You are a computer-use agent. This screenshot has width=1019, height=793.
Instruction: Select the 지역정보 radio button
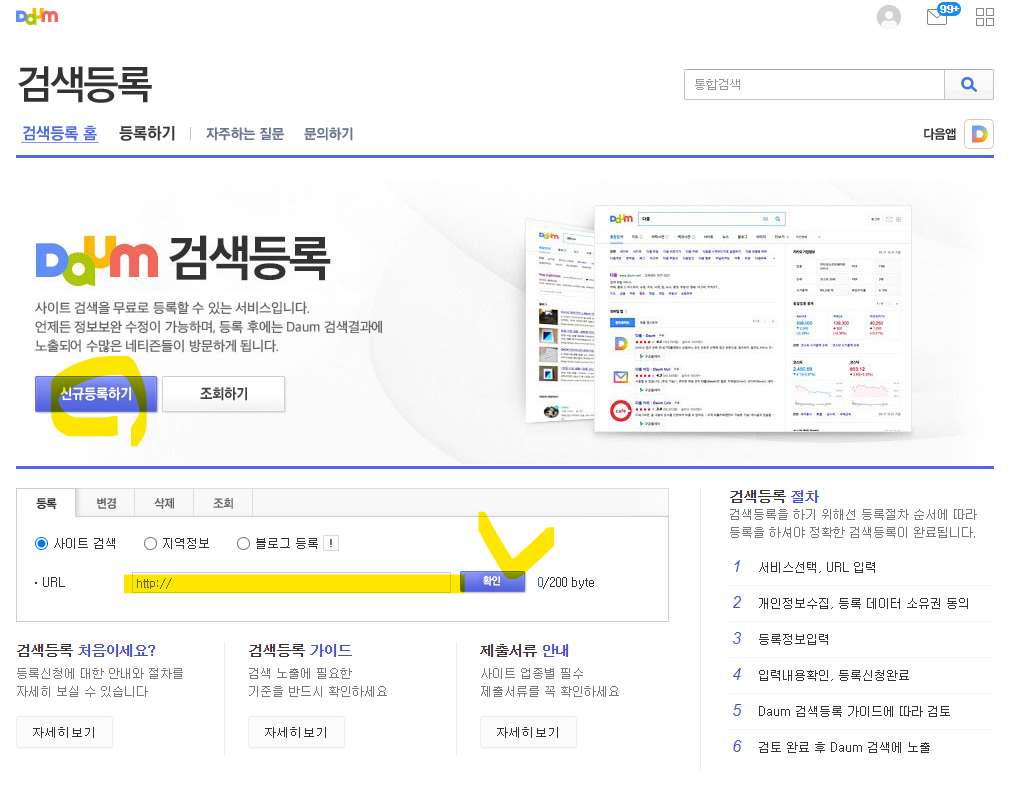(149, 543)
